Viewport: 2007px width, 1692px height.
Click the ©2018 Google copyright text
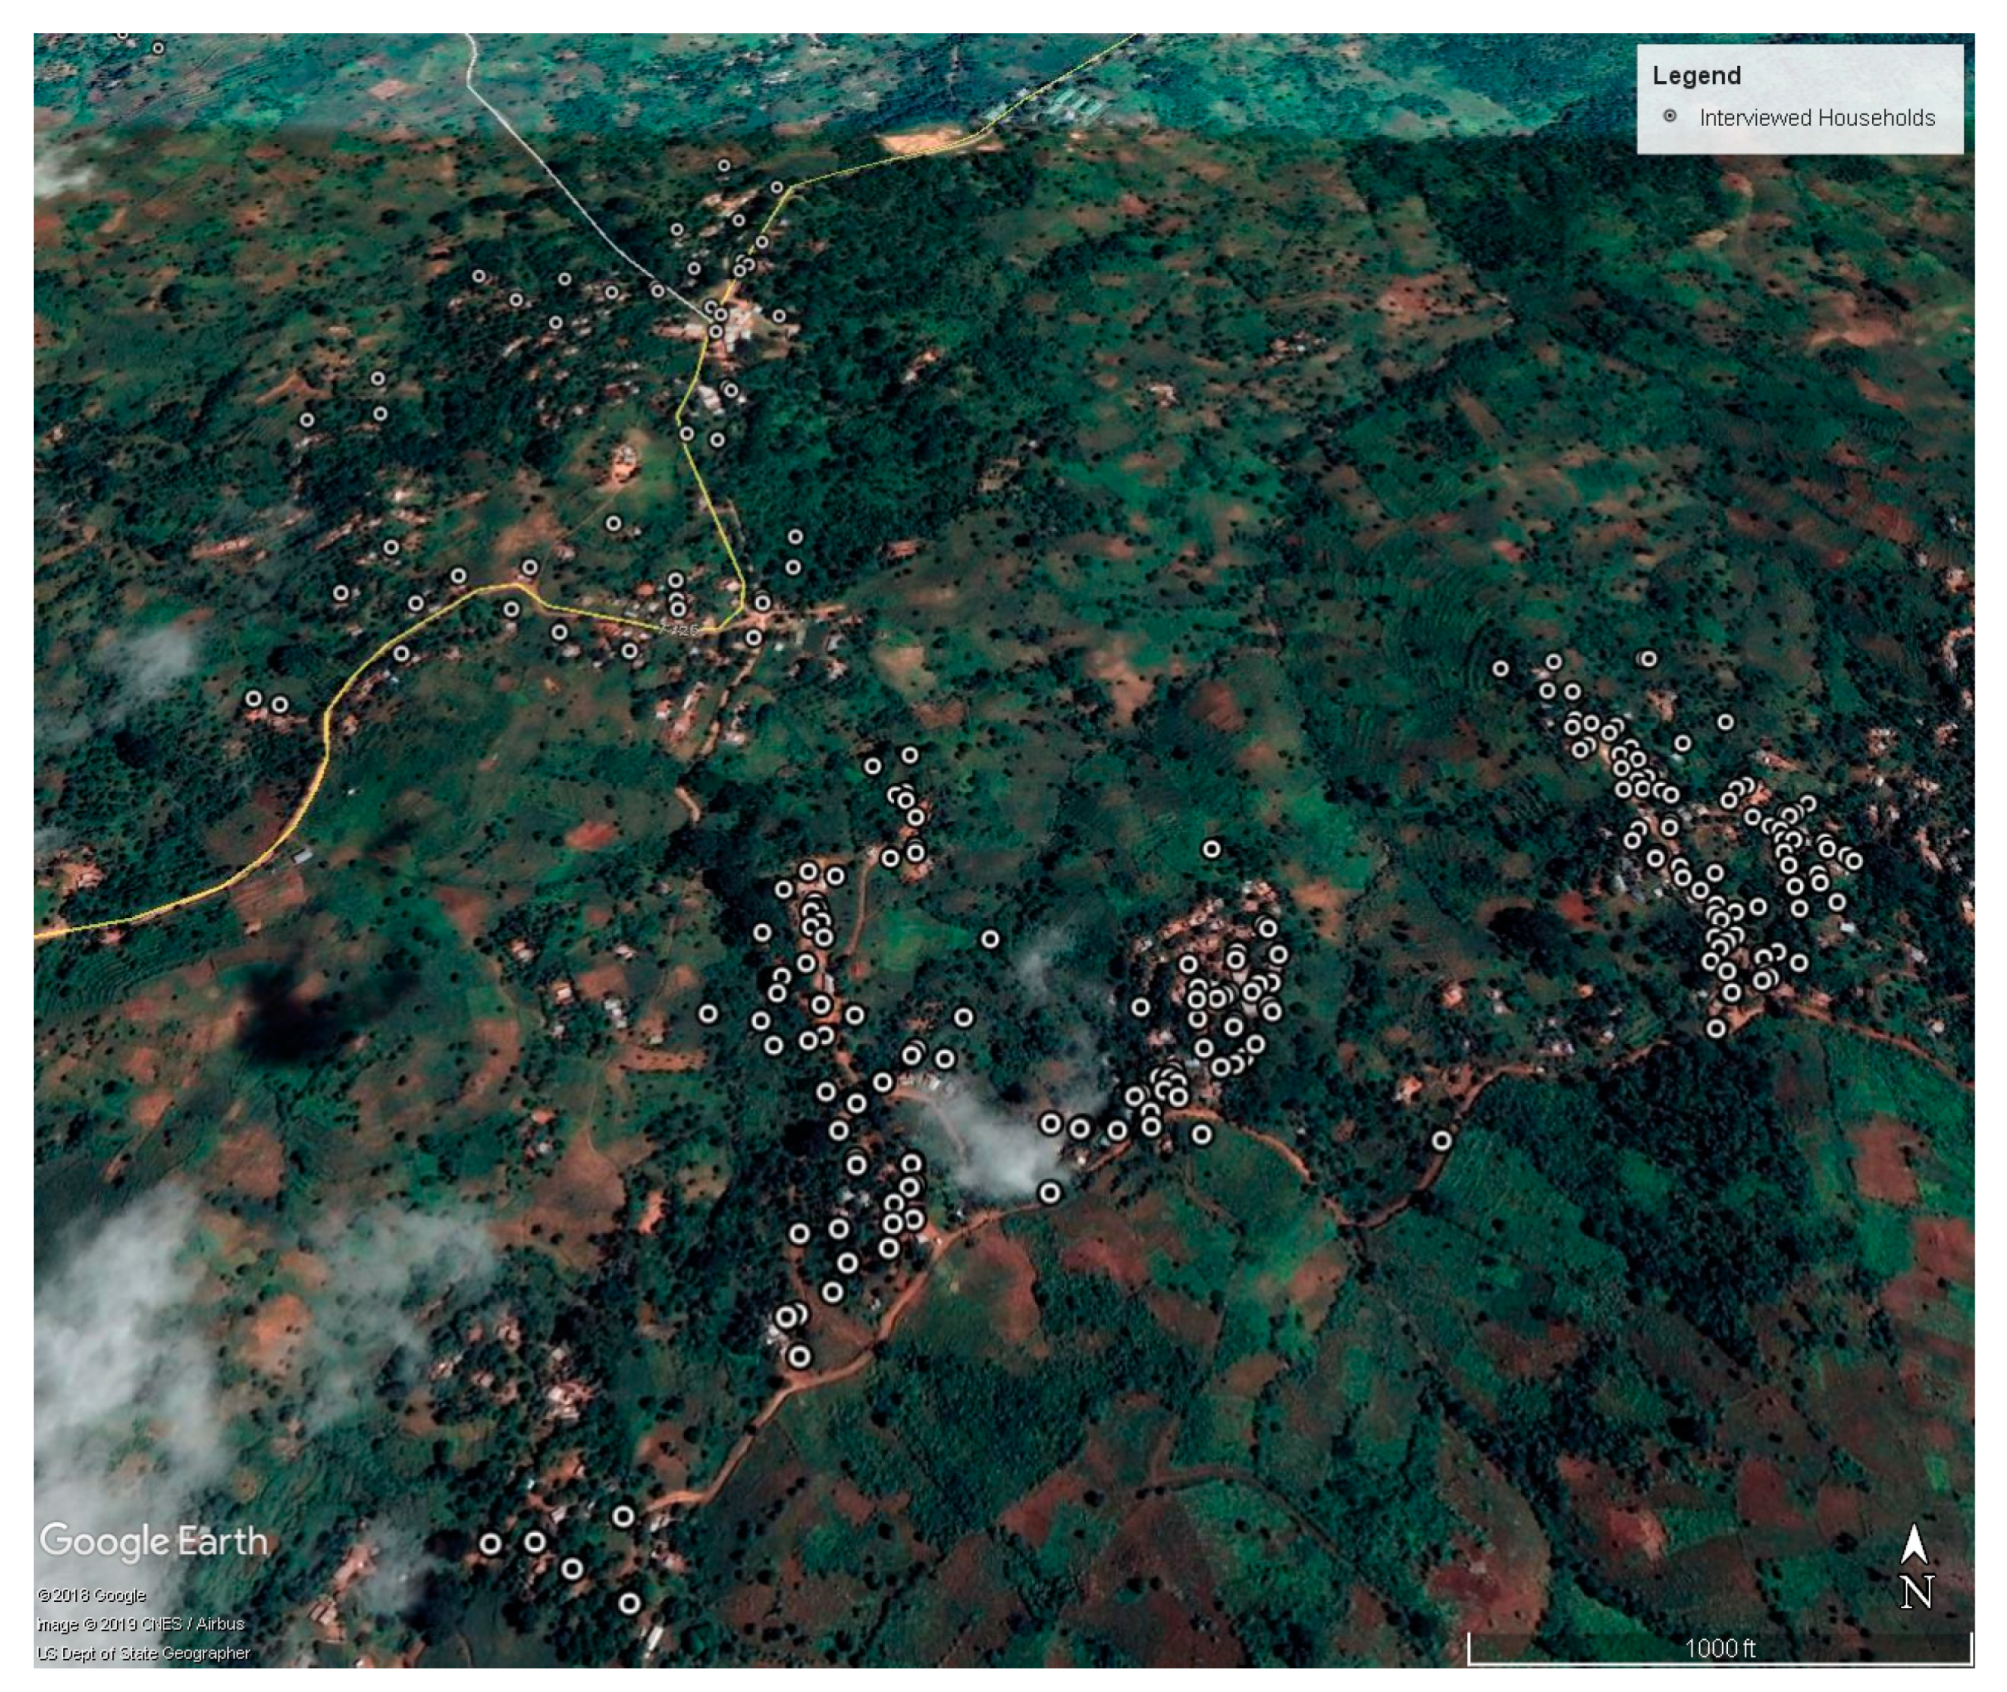coord(91,1595)
